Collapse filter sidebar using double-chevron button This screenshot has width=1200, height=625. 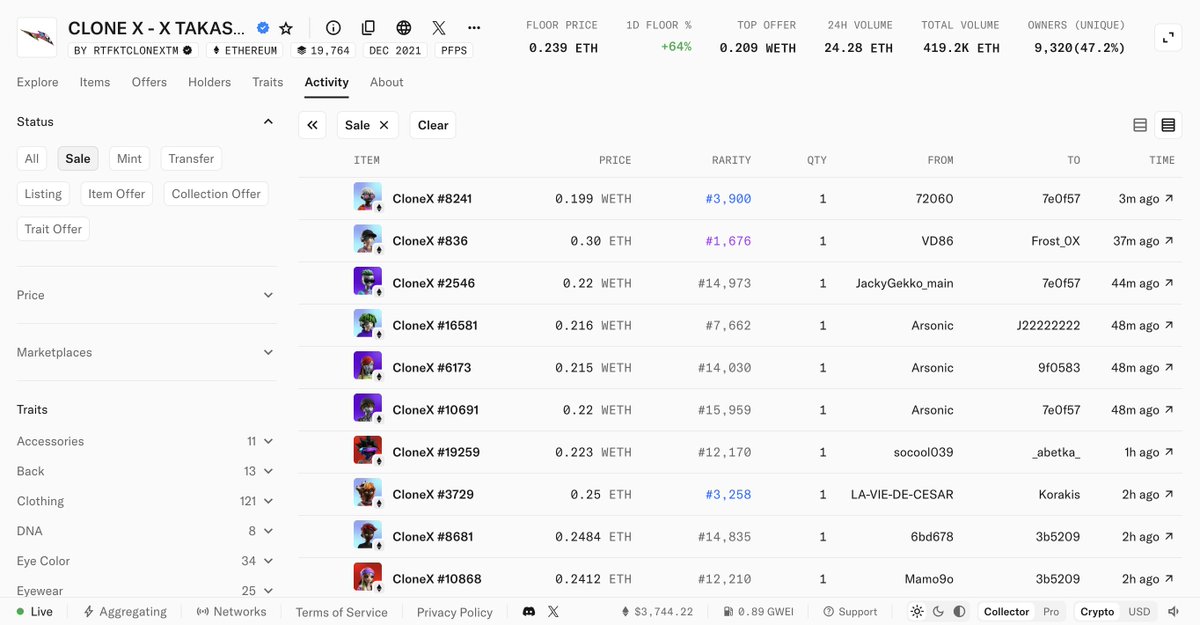pyautogui.click(x=312, y=125)
